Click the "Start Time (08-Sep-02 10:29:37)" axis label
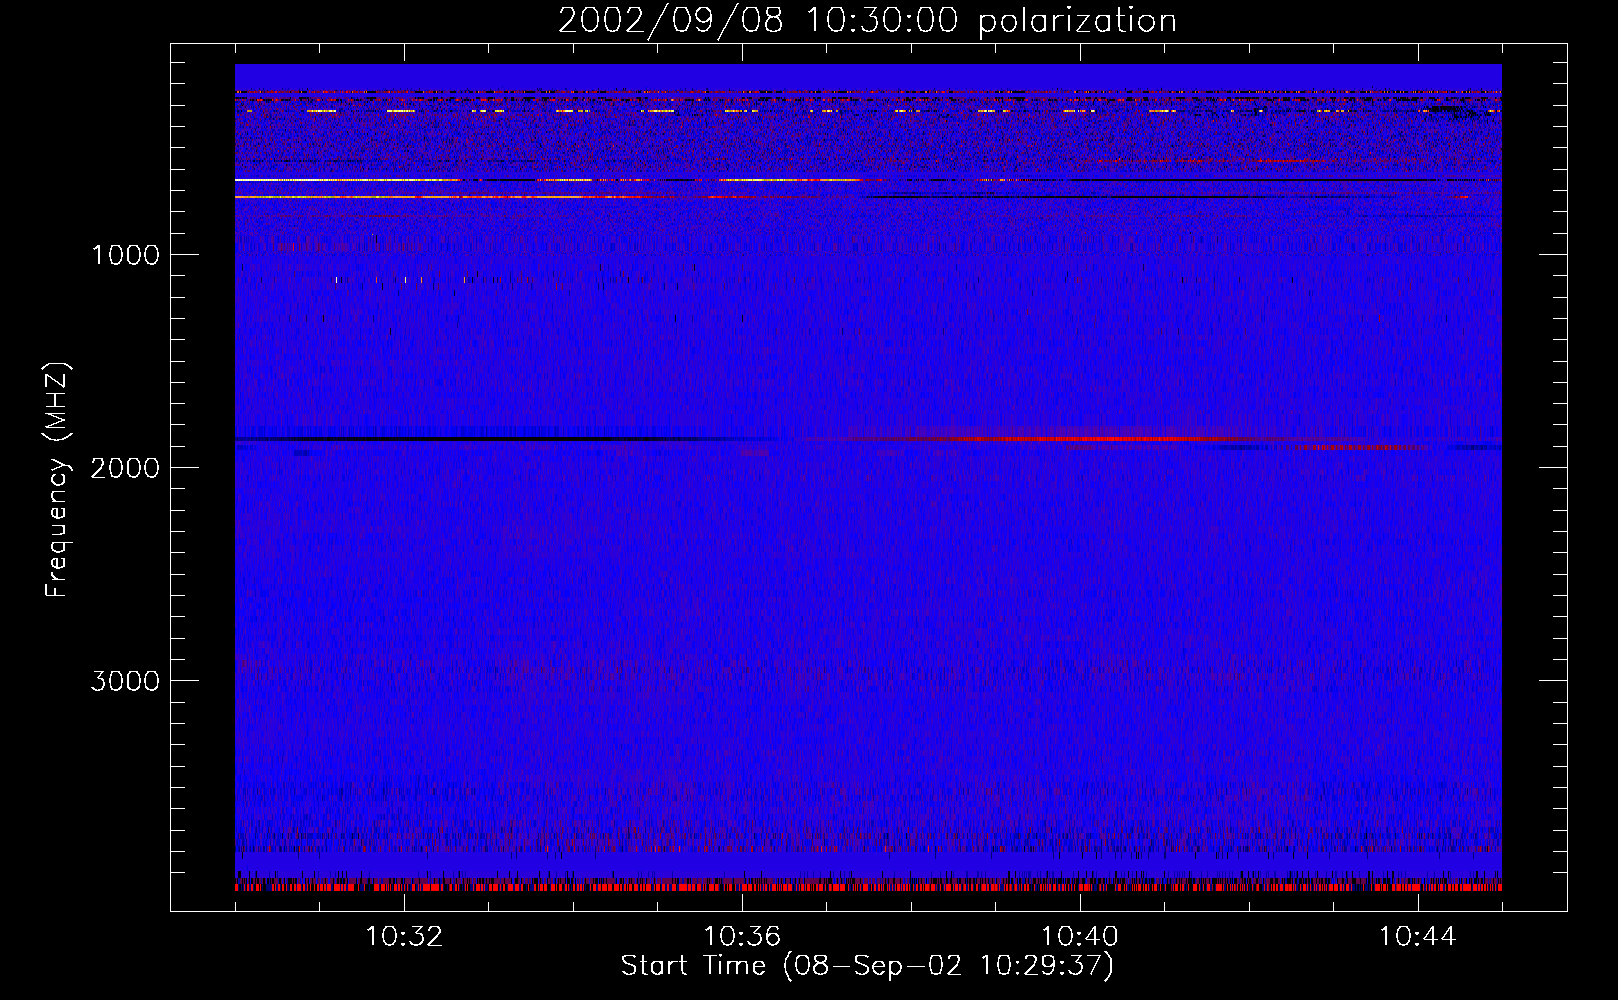Screen dimensions: 1618x1000 pyautogui.click(x=867, y=966)
